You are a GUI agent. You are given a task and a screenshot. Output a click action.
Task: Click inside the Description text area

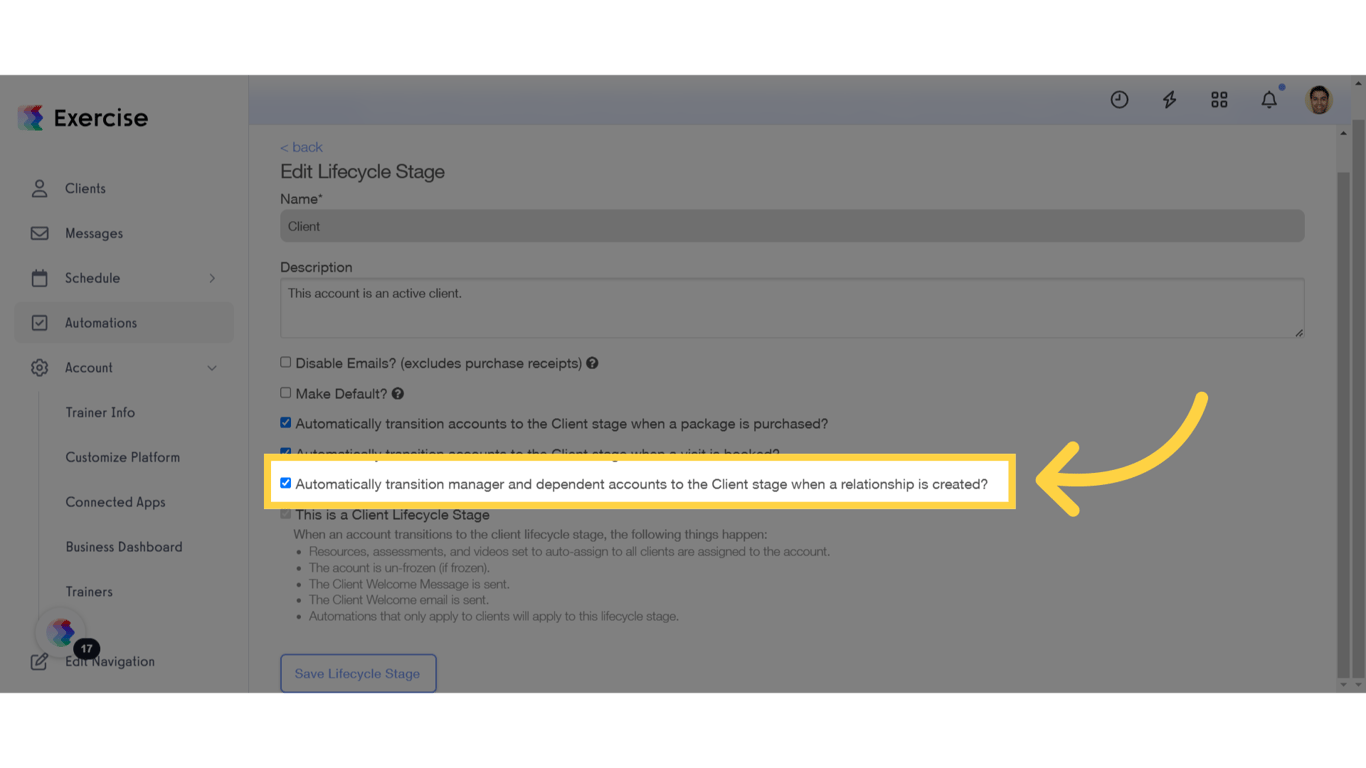[790, 307]
